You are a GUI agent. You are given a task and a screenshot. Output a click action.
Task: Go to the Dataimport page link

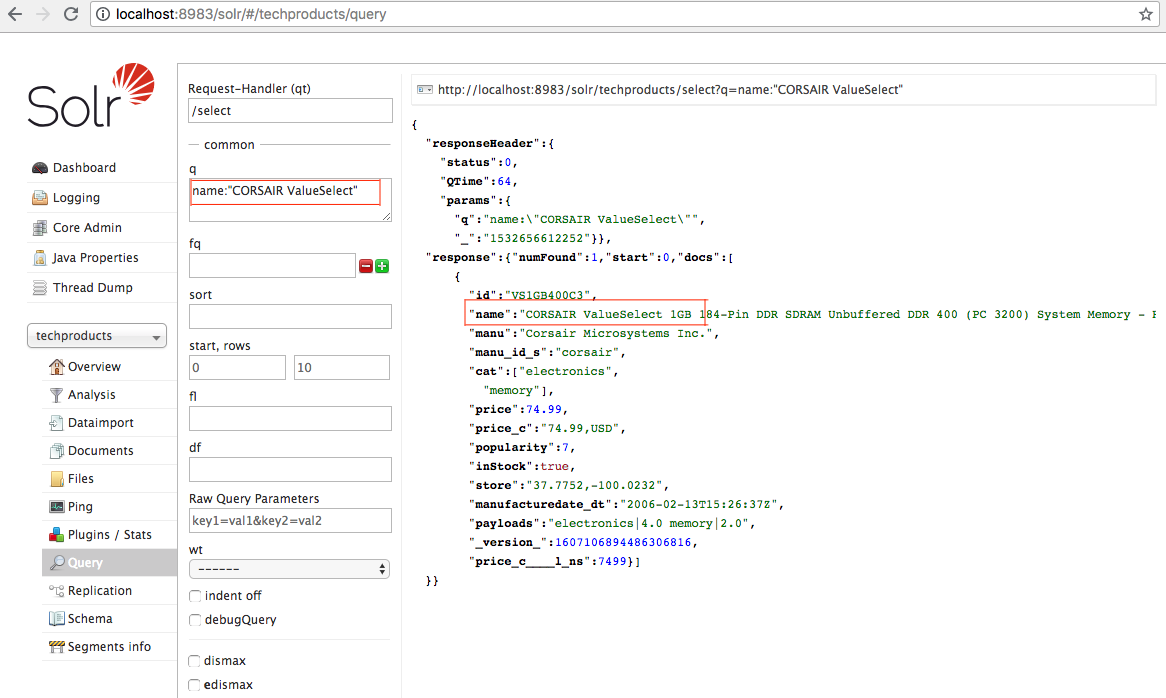(100, 423)
